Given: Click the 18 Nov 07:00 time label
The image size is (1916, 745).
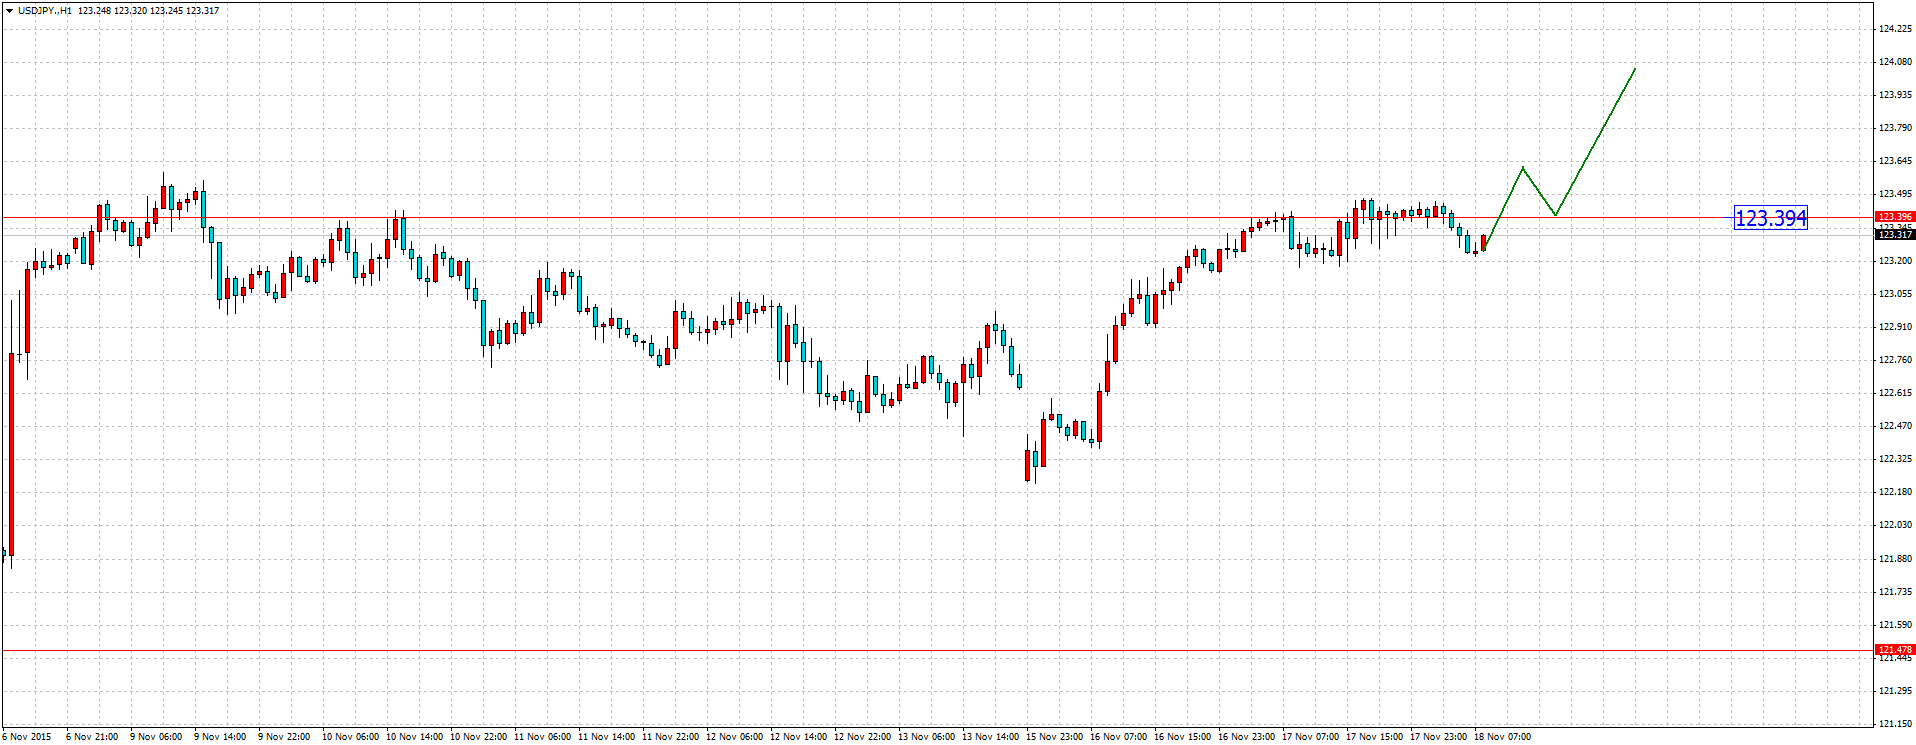Looking at the screenshot, I should [x=1502, y=737].
